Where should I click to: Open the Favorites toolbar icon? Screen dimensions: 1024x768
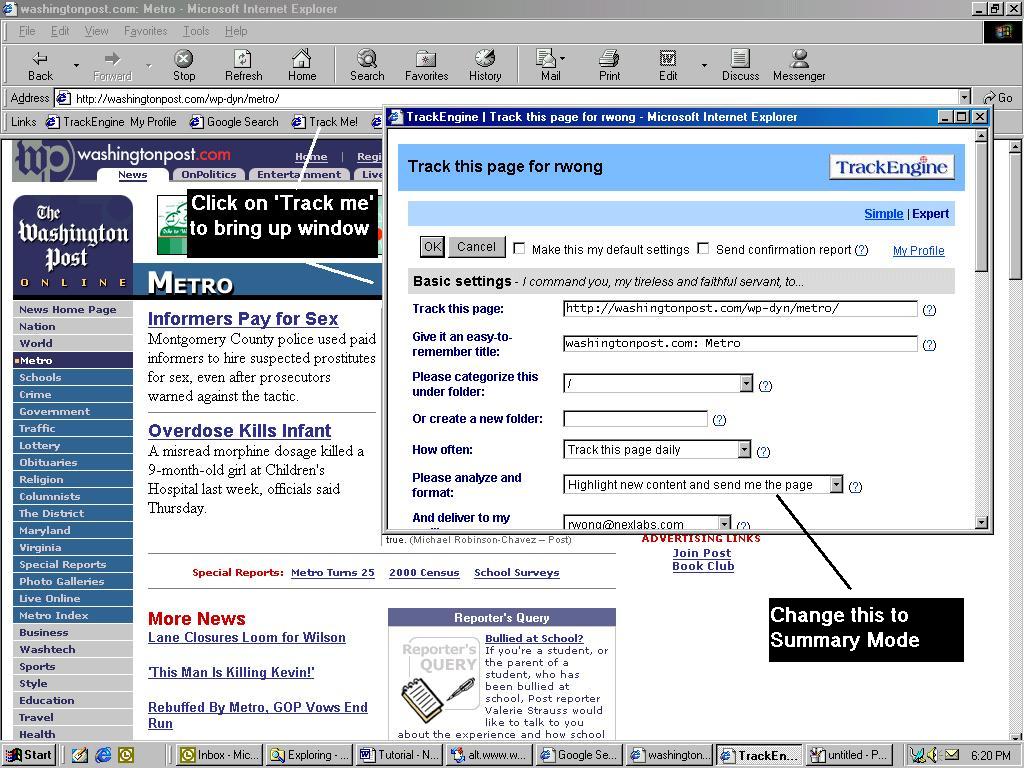(x=426, y=66)
